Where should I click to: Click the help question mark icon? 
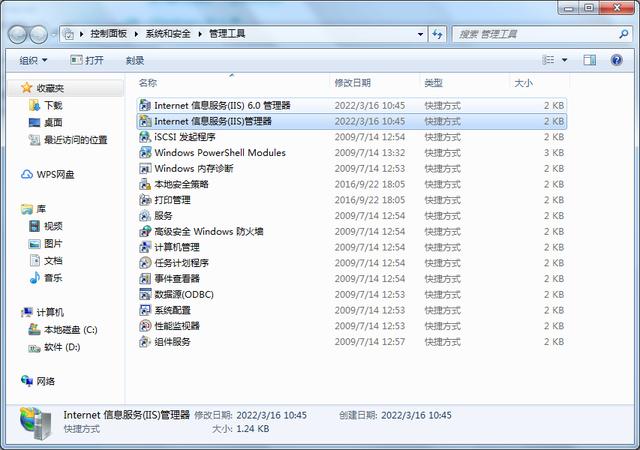click(x=616, y=60)
